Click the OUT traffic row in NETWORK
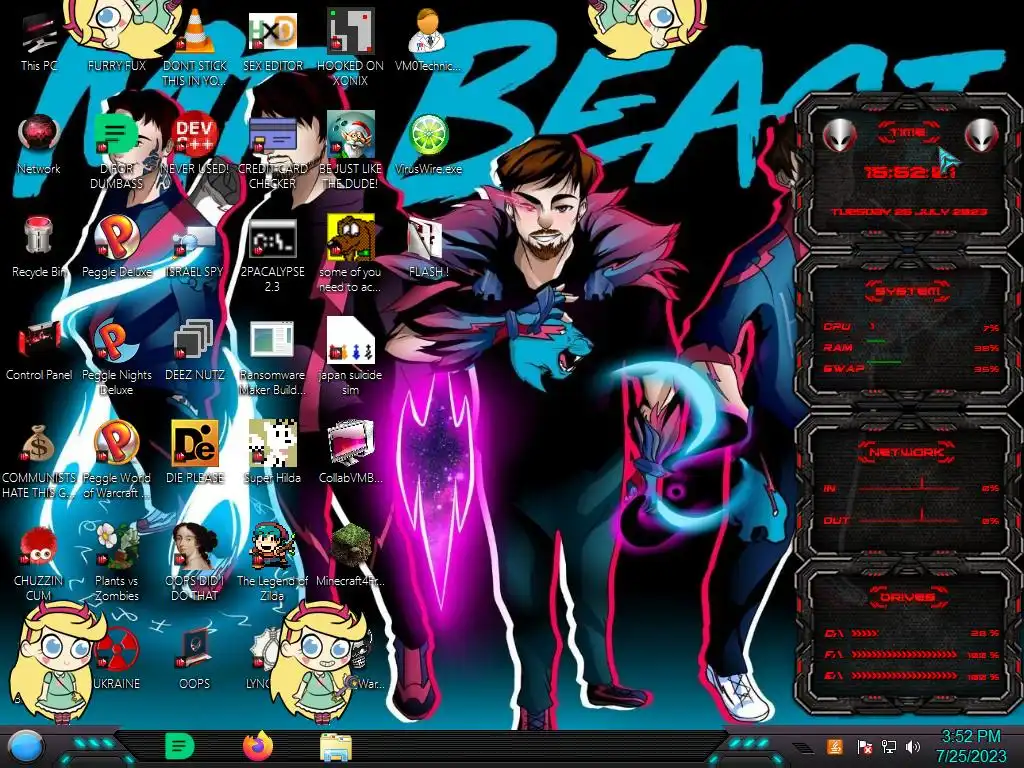Screen dimensions: 1024x768 point(911,520)
